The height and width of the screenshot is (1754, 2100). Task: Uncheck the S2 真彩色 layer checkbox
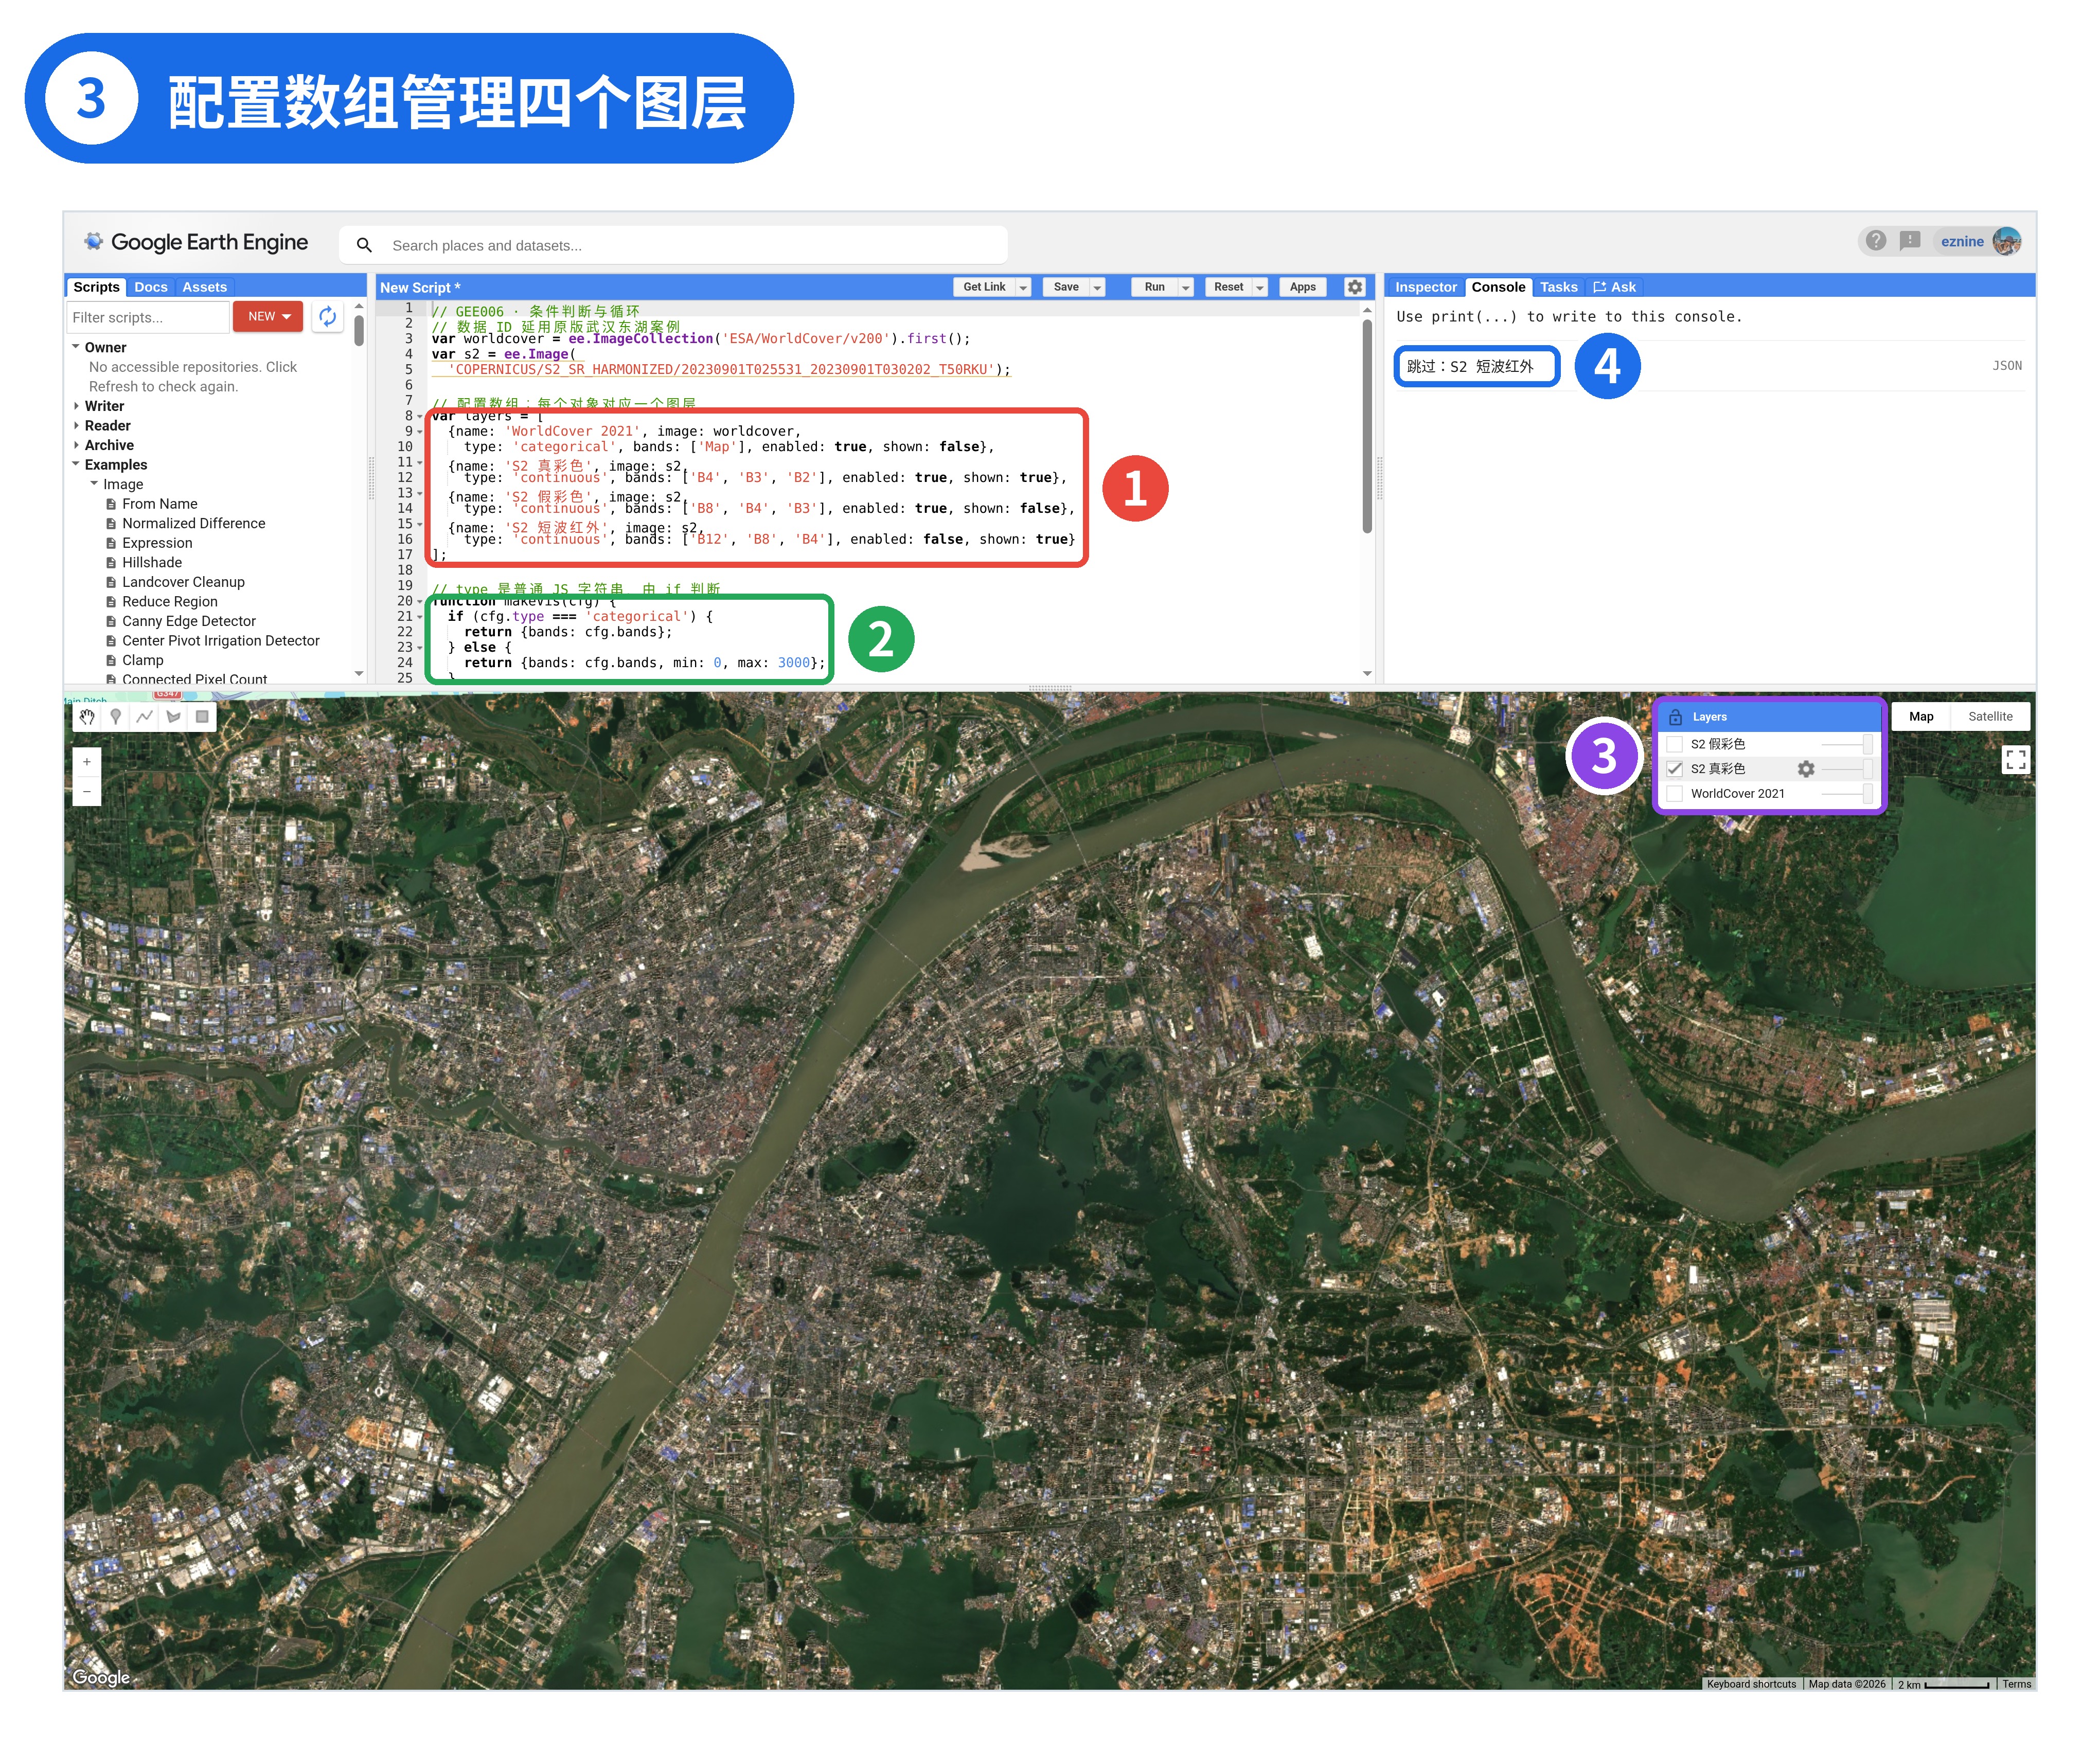1674,769
